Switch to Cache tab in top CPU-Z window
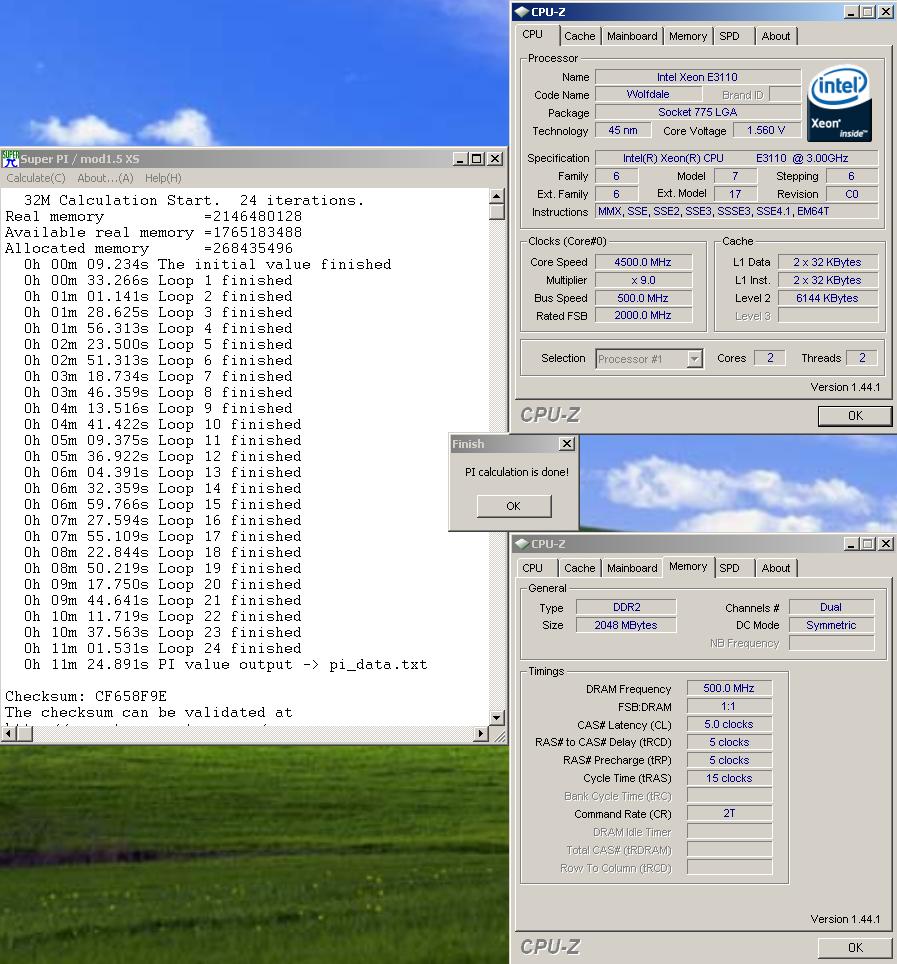Viewport: 897px width, 964px height. tap(580, 36)
